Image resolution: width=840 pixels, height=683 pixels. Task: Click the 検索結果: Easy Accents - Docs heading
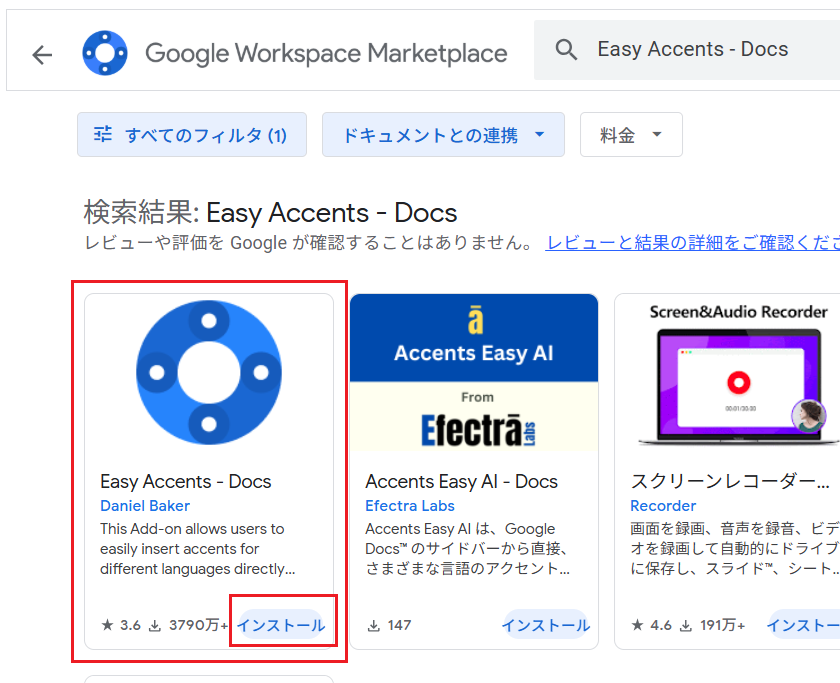click(x=270, y=212)
